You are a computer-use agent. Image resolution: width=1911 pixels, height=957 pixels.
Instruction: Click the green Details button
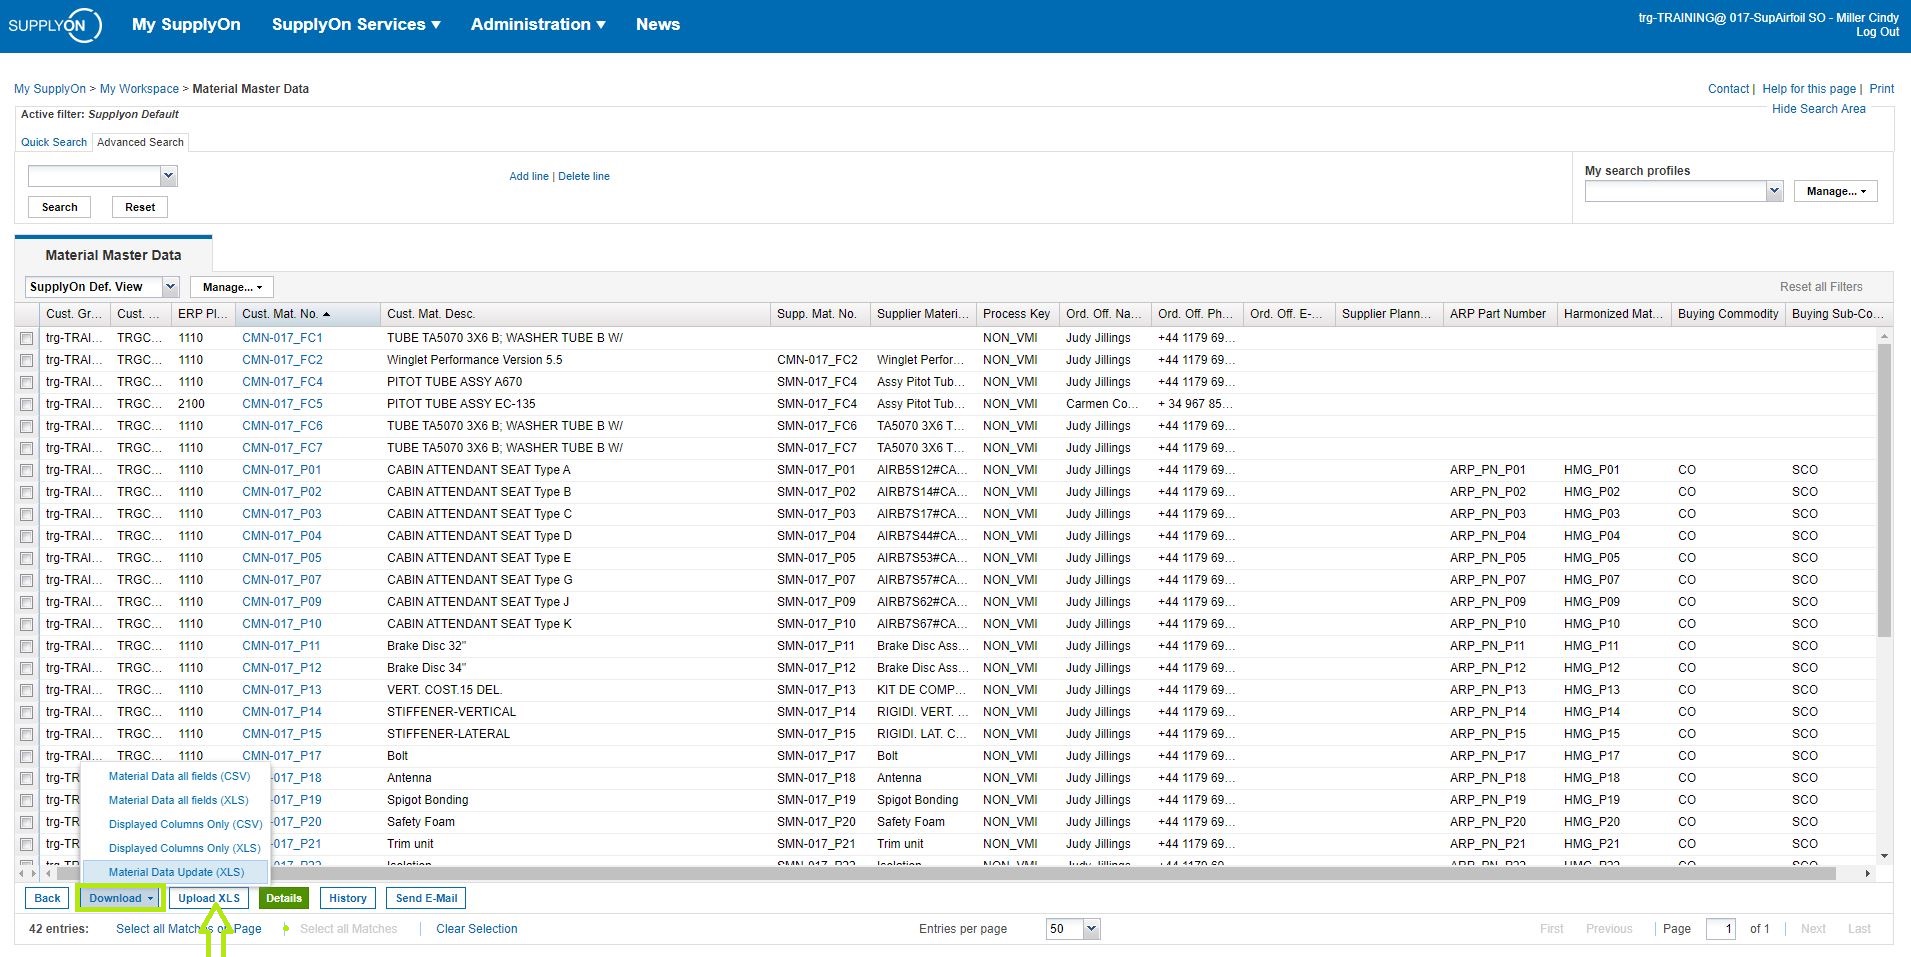pyautogui.click(x=284, y=898)
